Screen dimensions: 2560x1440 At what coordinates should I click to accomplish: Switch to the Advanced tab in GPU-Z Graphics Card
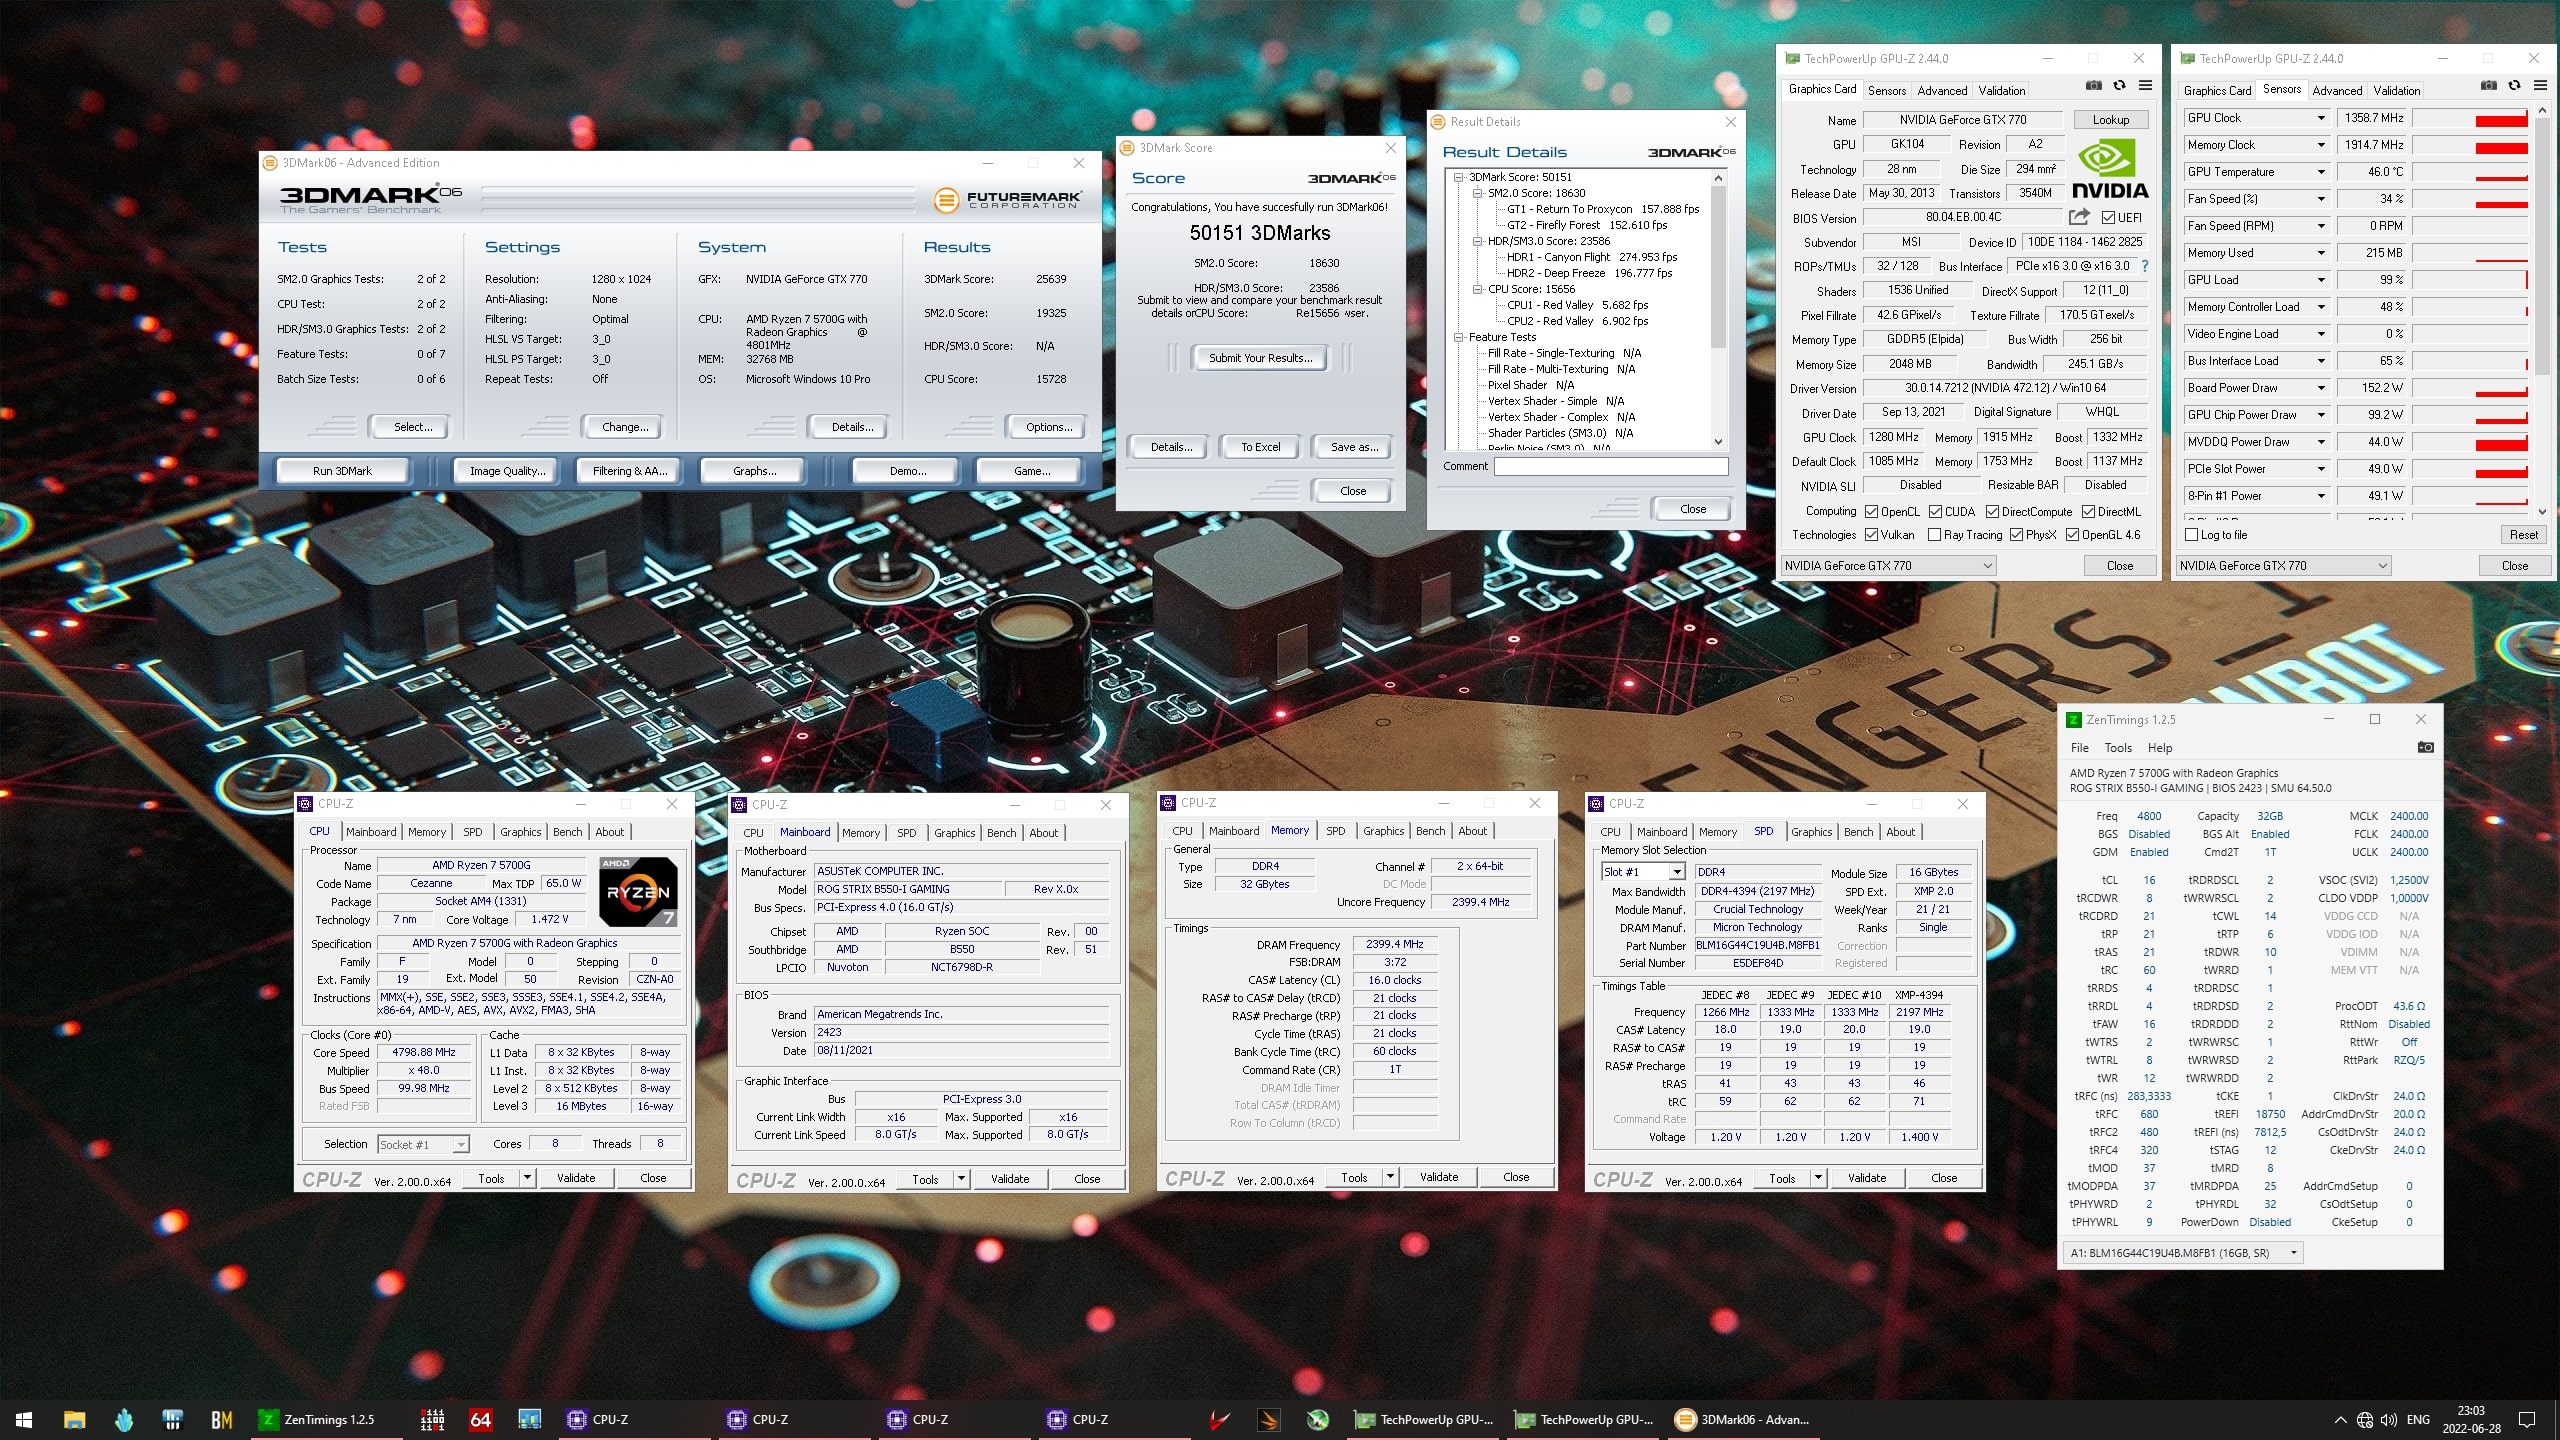click(x=1942, y=90)
